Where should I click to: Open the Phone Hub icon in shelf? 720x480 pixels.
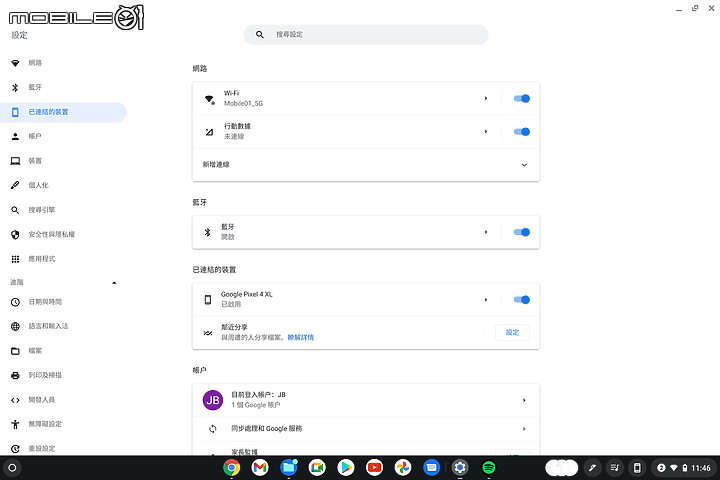pyautogui.click(x=637, y=468)
